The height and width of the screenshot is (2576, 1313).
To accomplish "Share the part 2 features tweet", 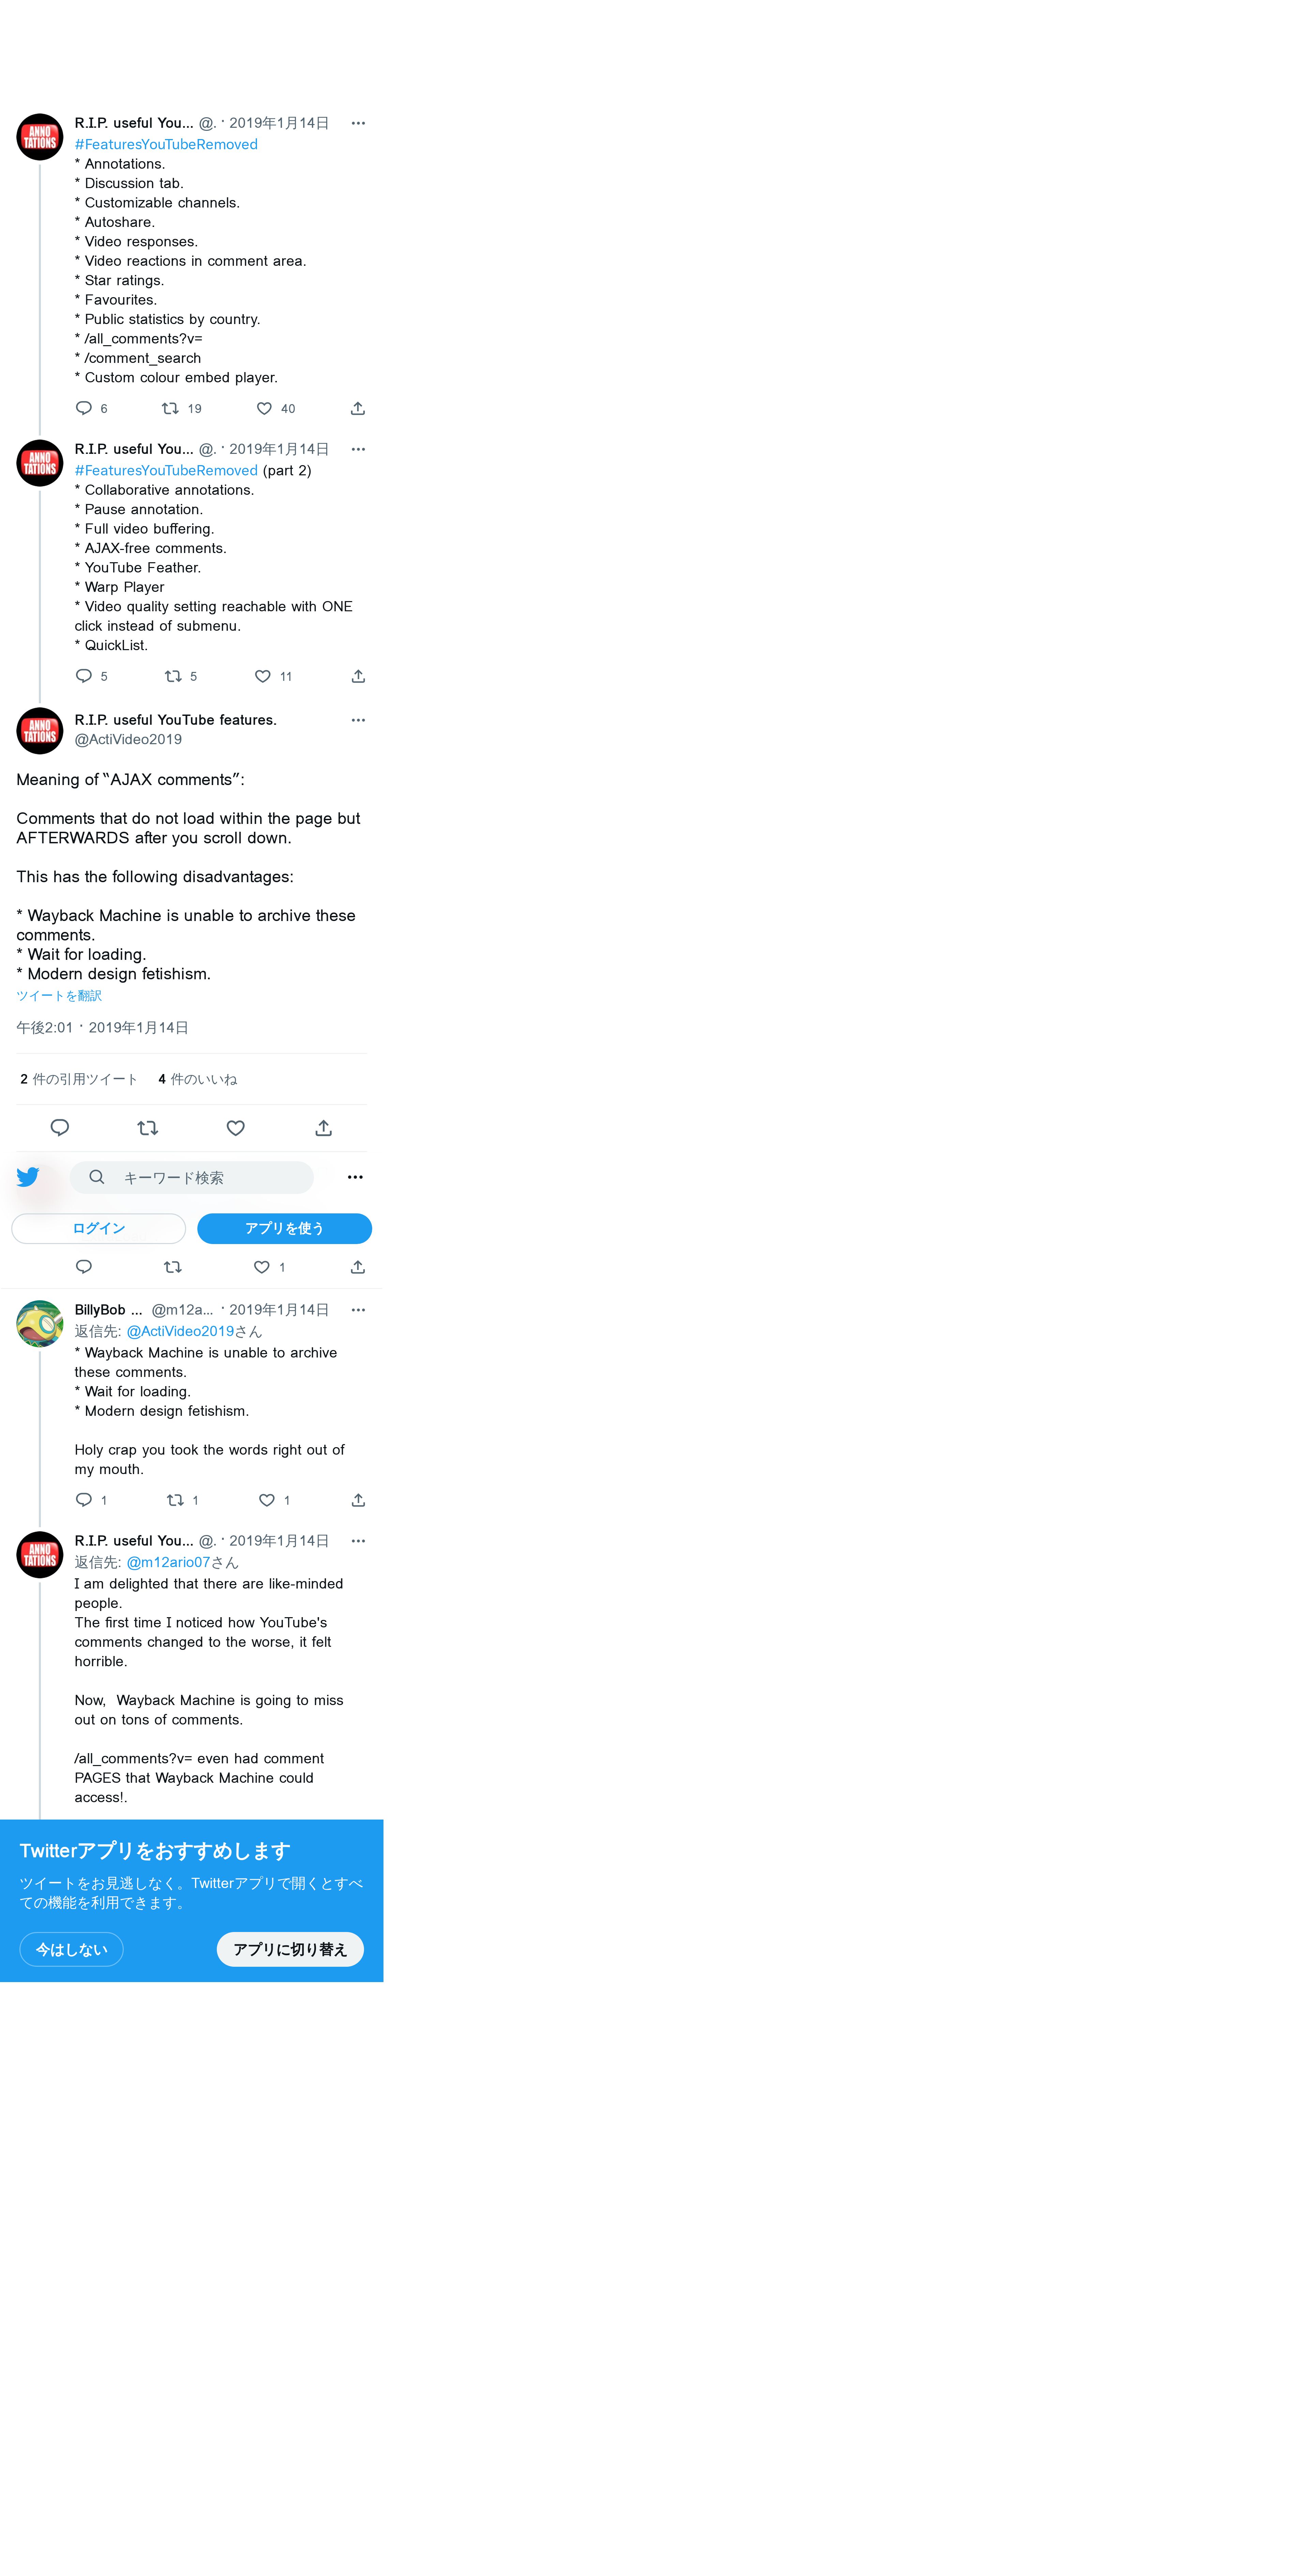I will point(358,676).
